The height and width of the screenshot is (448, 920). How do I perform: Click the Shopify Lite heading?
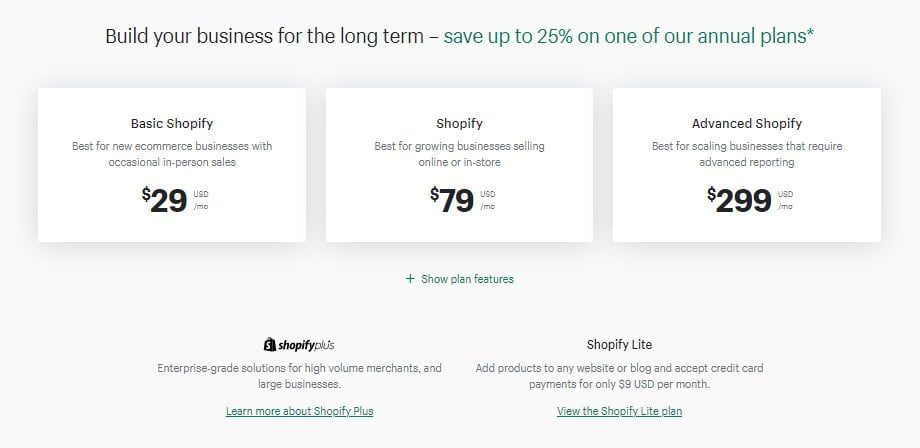point(619,344)
